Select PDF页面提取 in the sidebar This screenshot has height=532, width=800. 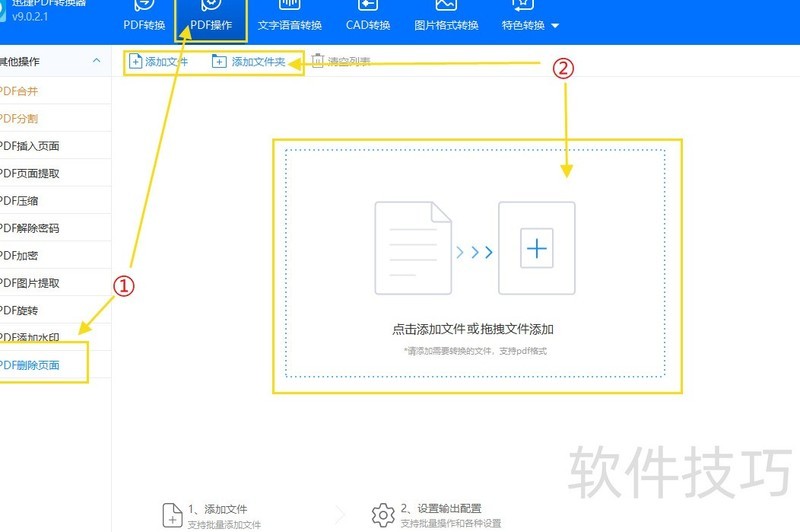pyautogui.click(x=55, y=173)
